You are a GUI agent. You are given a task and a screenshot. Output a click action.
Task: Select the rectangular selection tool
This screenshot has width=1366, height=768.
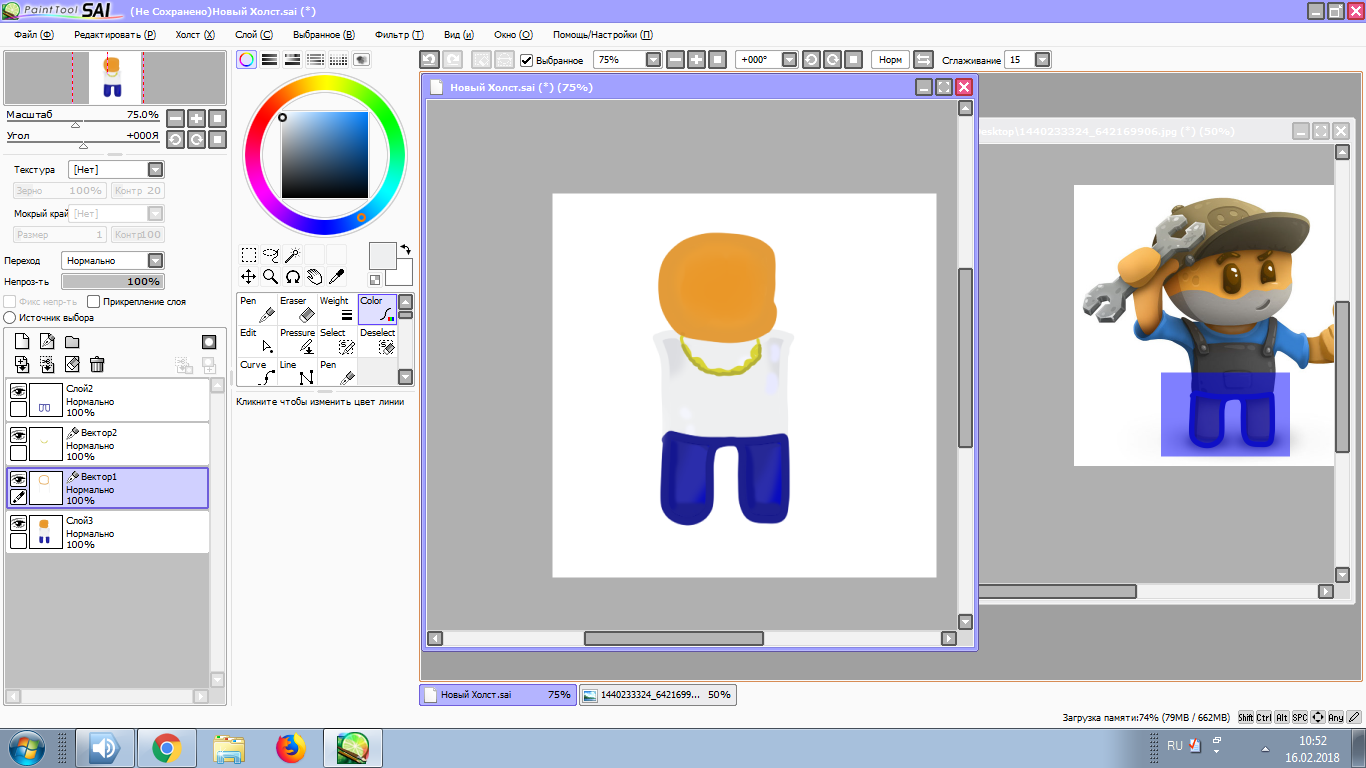pyautogui.click(x=249, y=255)
